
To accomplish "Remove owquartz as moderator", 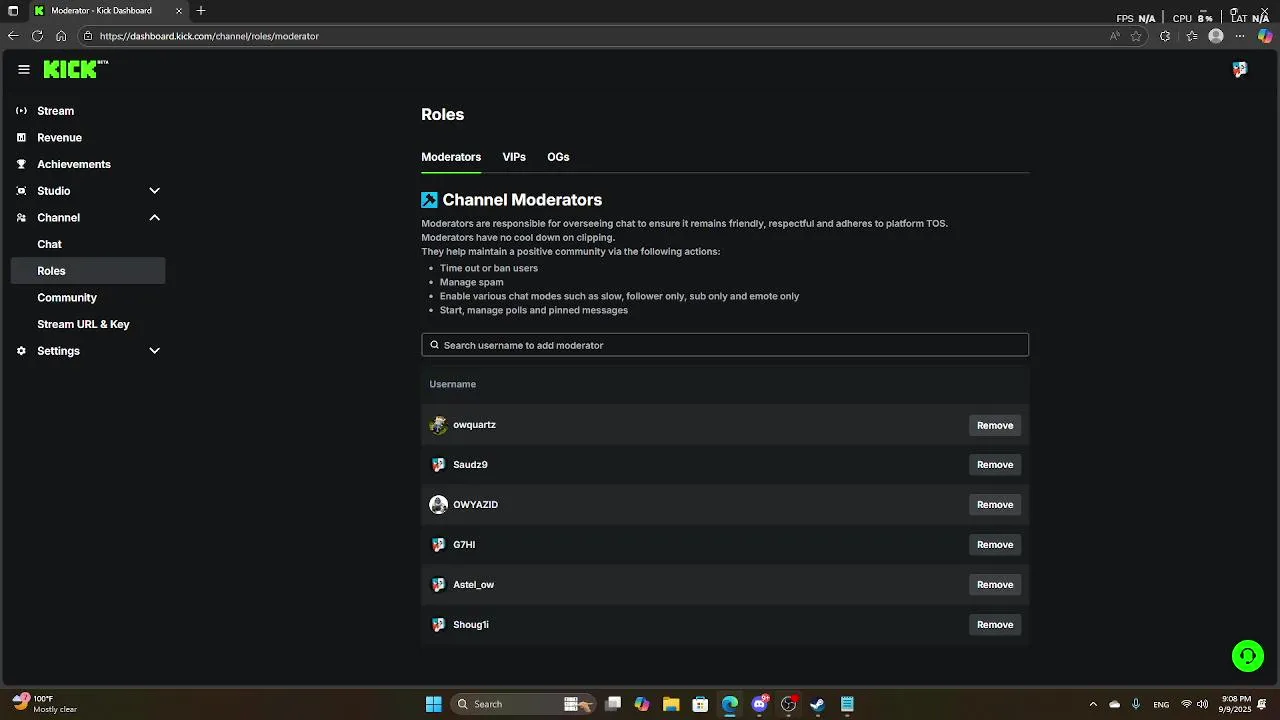I will (x=995, y=425).
